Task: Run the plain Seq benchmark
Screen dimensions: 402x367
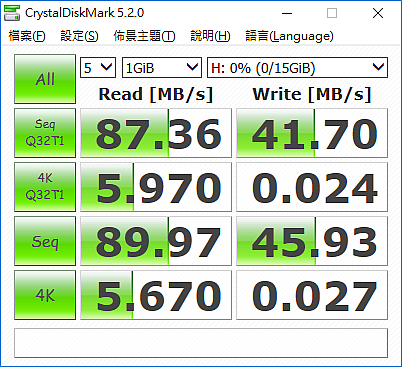Action: tap(45, 241)
